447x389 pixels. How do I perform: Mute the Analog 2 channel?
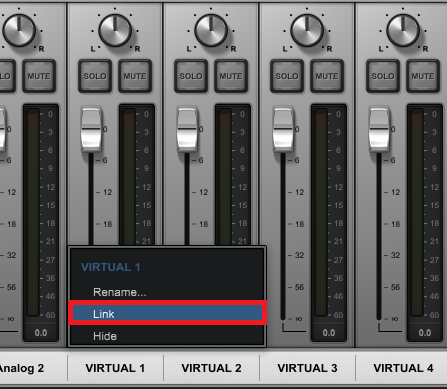(39, 76)
